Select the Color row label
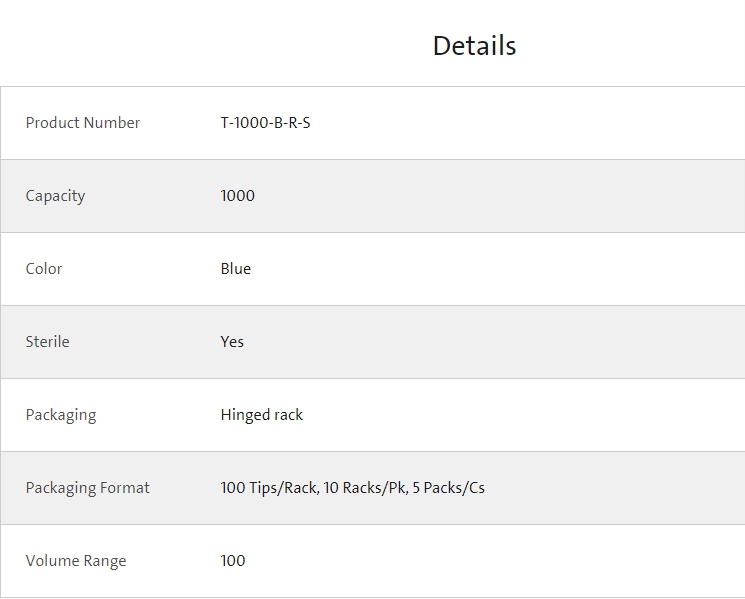 [x=44, y=269]
